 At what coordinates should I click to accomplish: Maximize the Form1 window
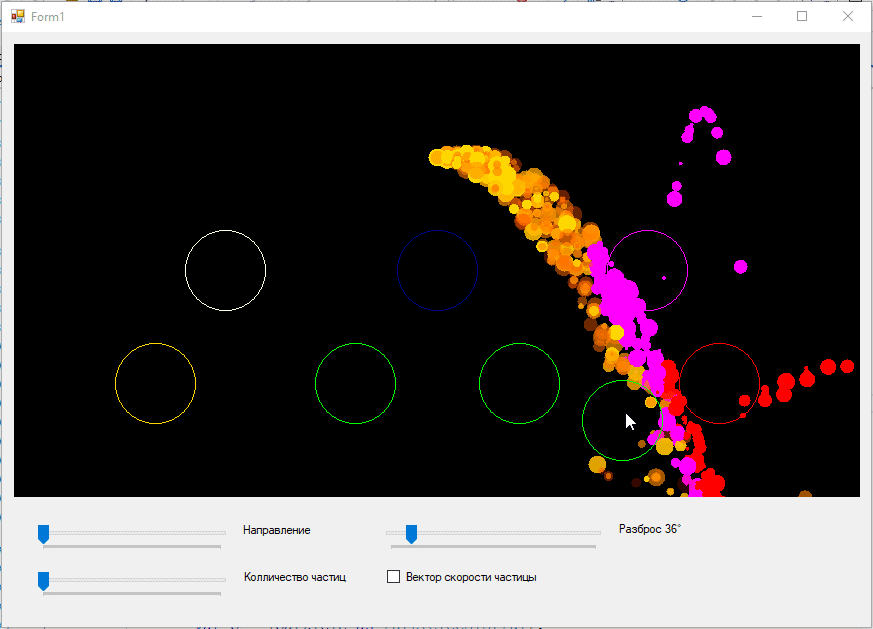tap(802, 17)
